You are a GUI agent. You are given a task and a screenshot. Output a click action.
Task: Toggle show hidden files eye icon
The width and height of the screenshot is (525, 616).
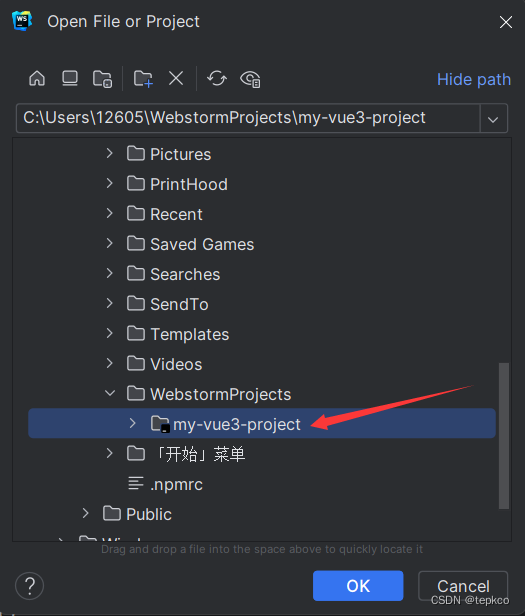[x=250, y=79]
